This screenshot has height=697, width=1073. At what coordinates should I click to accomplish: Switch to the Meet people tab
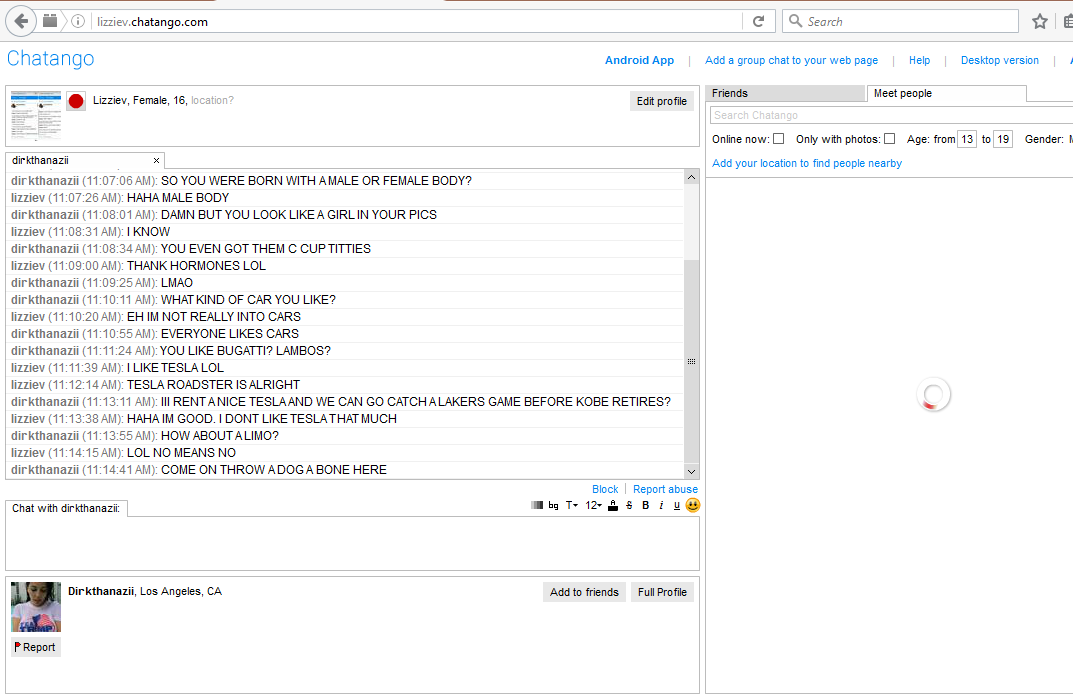[x=946, y=93]
